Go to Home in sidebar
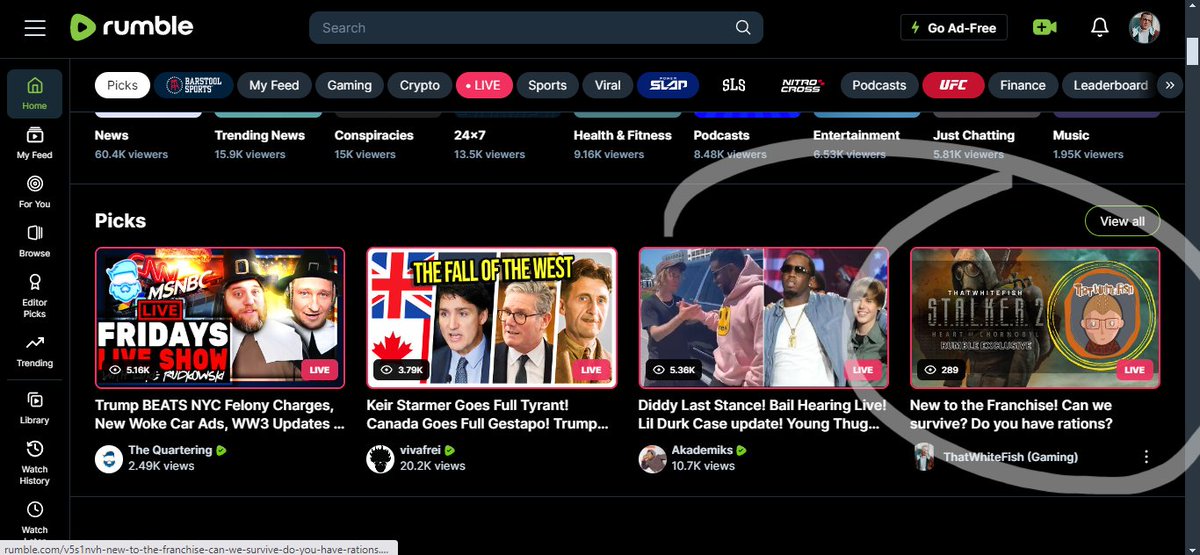Screen dimensions: 1200x555 coord(35,92)
